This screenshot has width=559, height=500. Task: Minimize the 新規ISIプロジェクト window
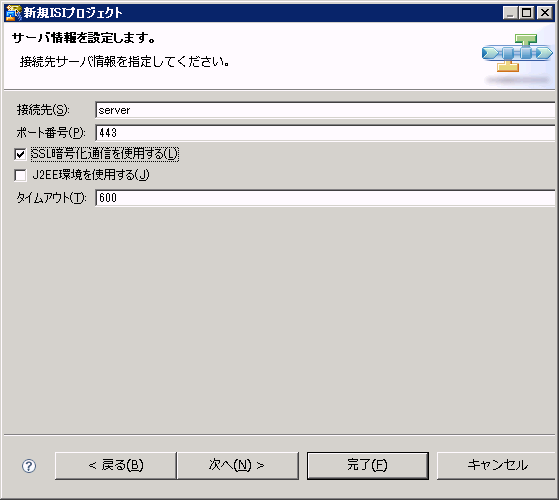click(510, 13)
